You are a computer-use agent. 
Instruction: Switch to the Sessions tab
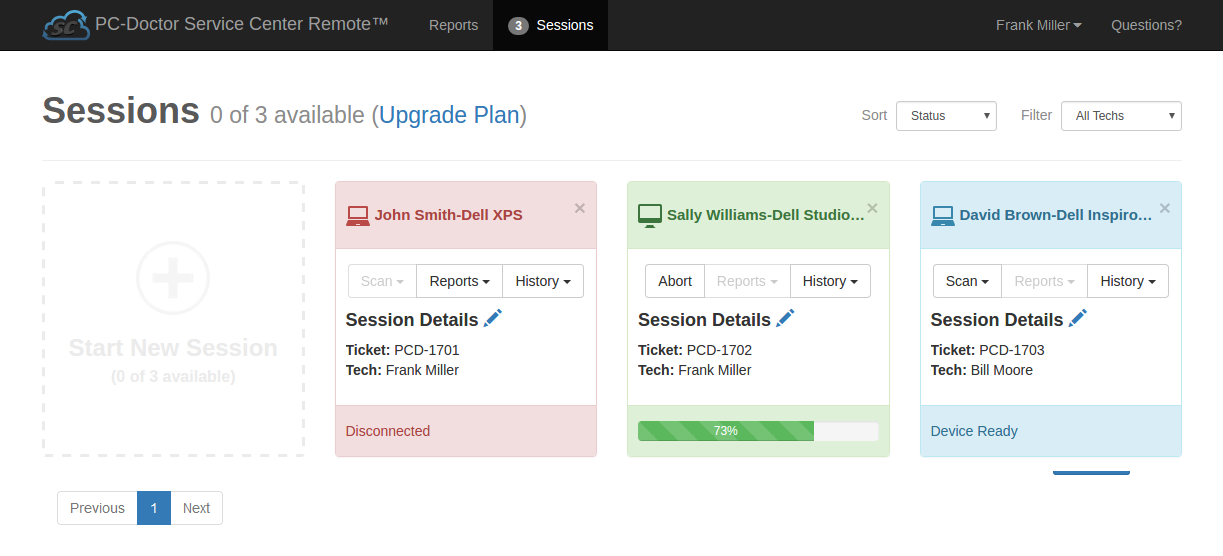click(550, 25)
